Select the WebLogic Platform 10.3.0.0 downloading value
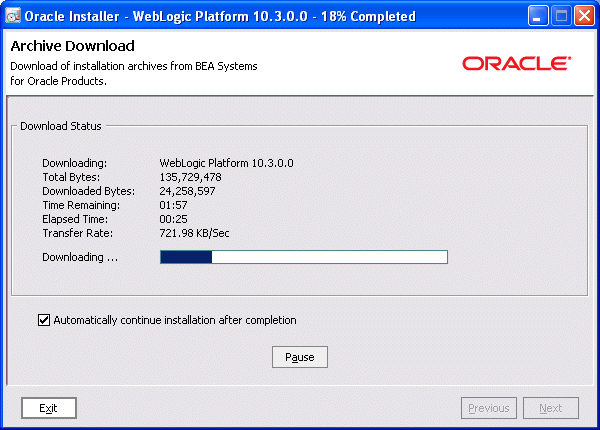 226,163
